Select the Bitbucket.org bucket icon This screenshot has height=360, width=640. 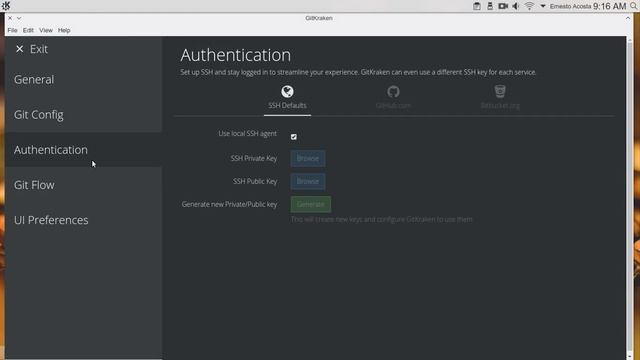click(500, 91)
